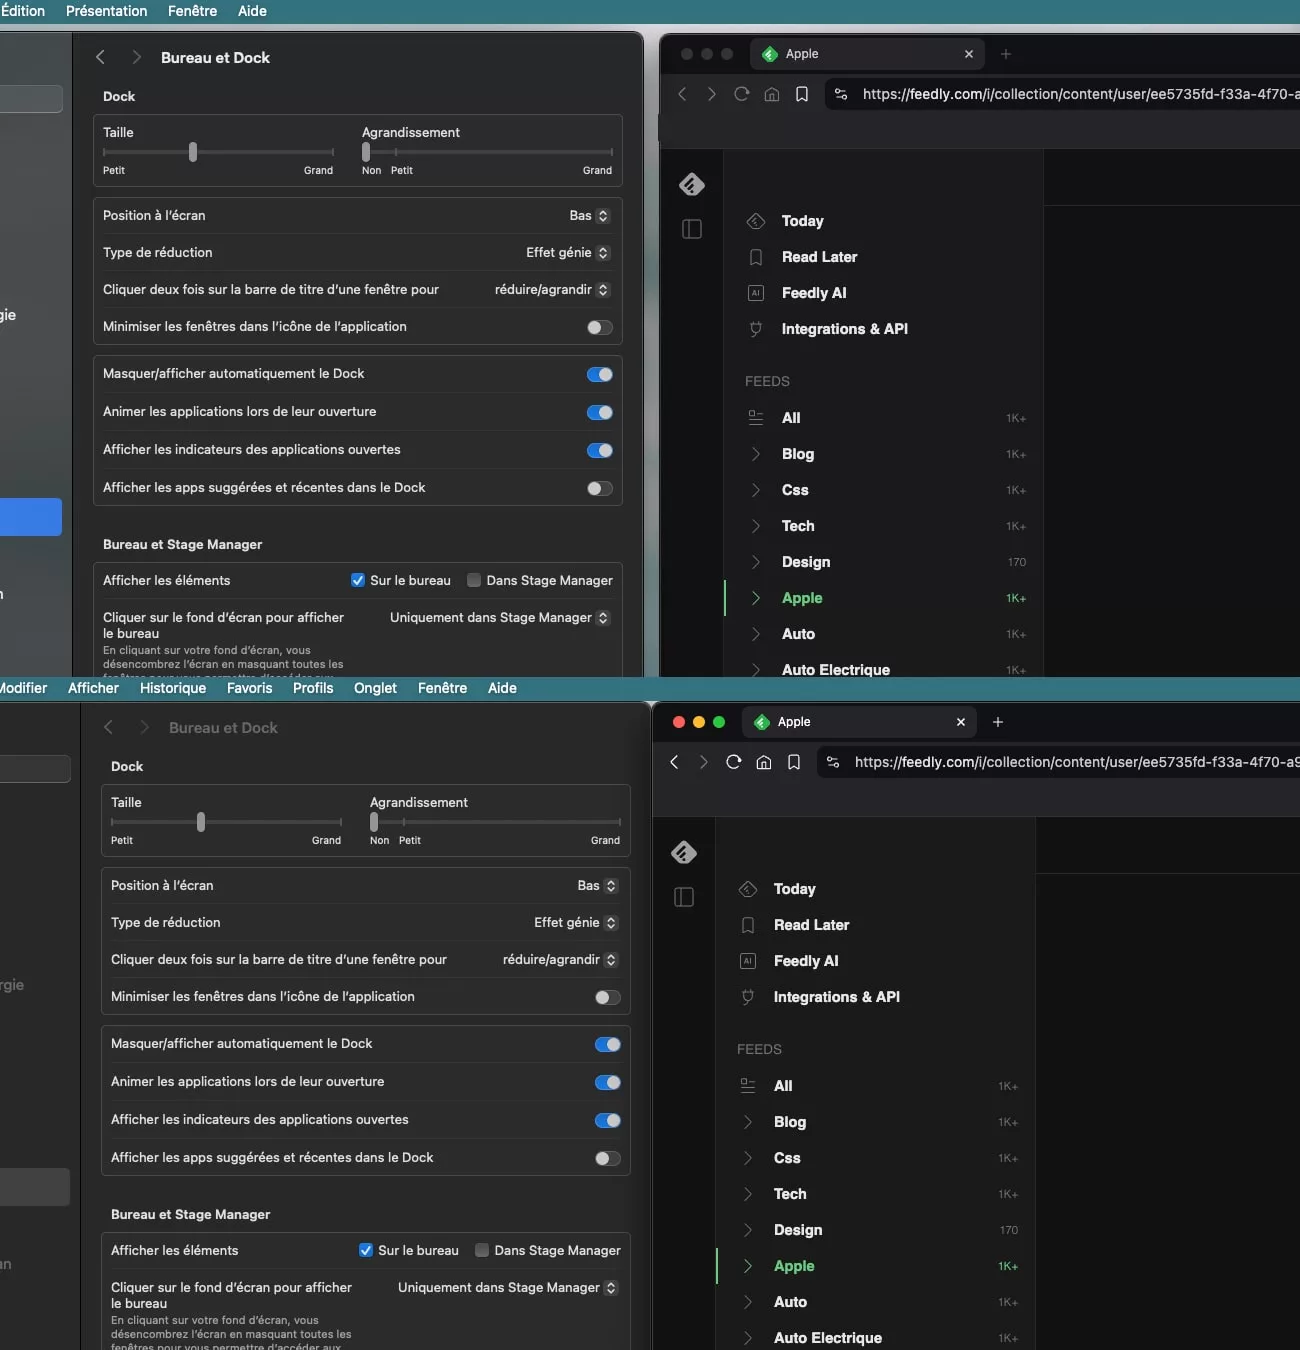This screenshot has height=1350, width=1300.
Task: Open 'Type de réduction' dropdown in upper settings
Action: pos(567,252)
